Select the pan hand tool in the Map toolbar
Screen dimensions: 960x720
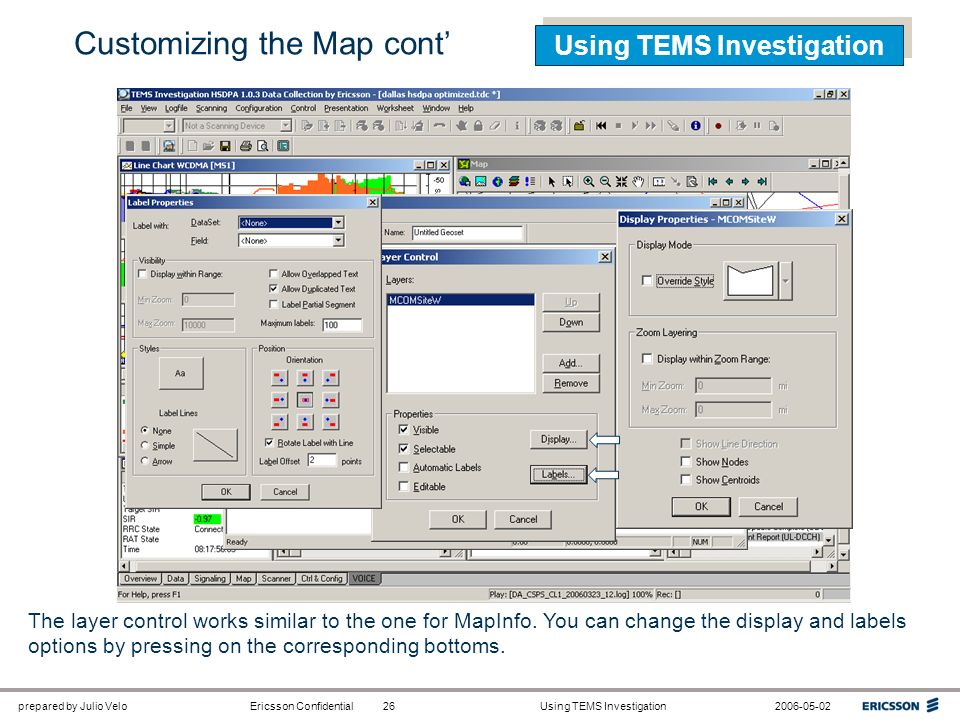pyautogui.click(x=638, y=181)
